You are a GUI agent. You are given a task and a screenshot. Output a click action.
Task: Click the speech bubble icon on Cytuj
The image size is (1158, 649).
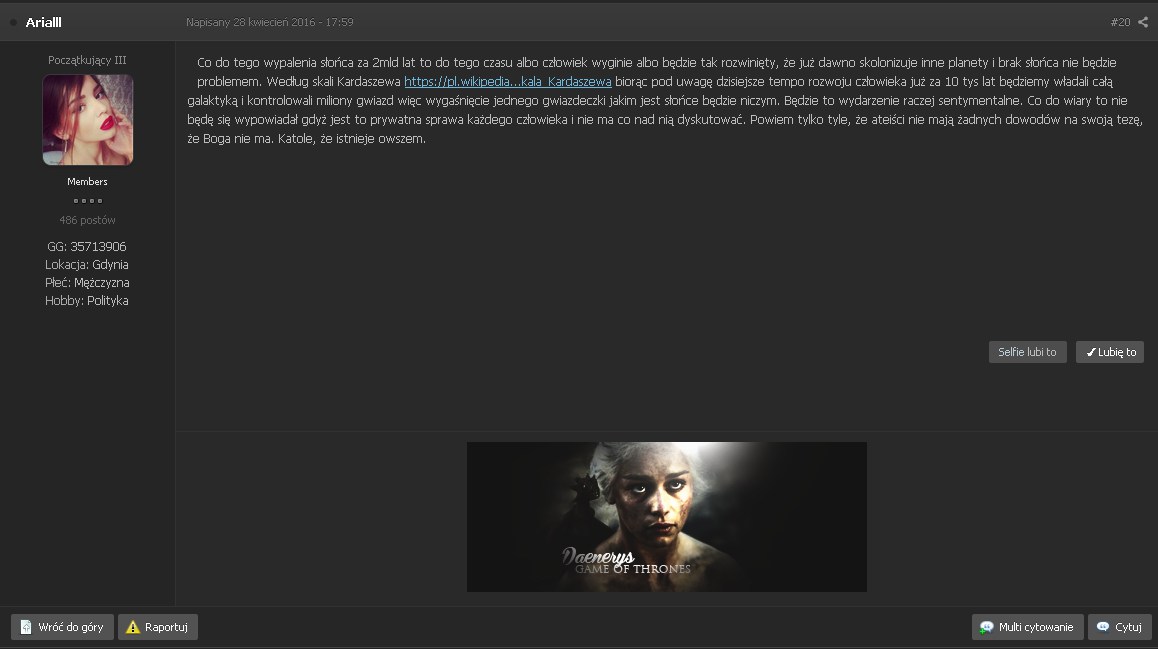[1103, 627]
